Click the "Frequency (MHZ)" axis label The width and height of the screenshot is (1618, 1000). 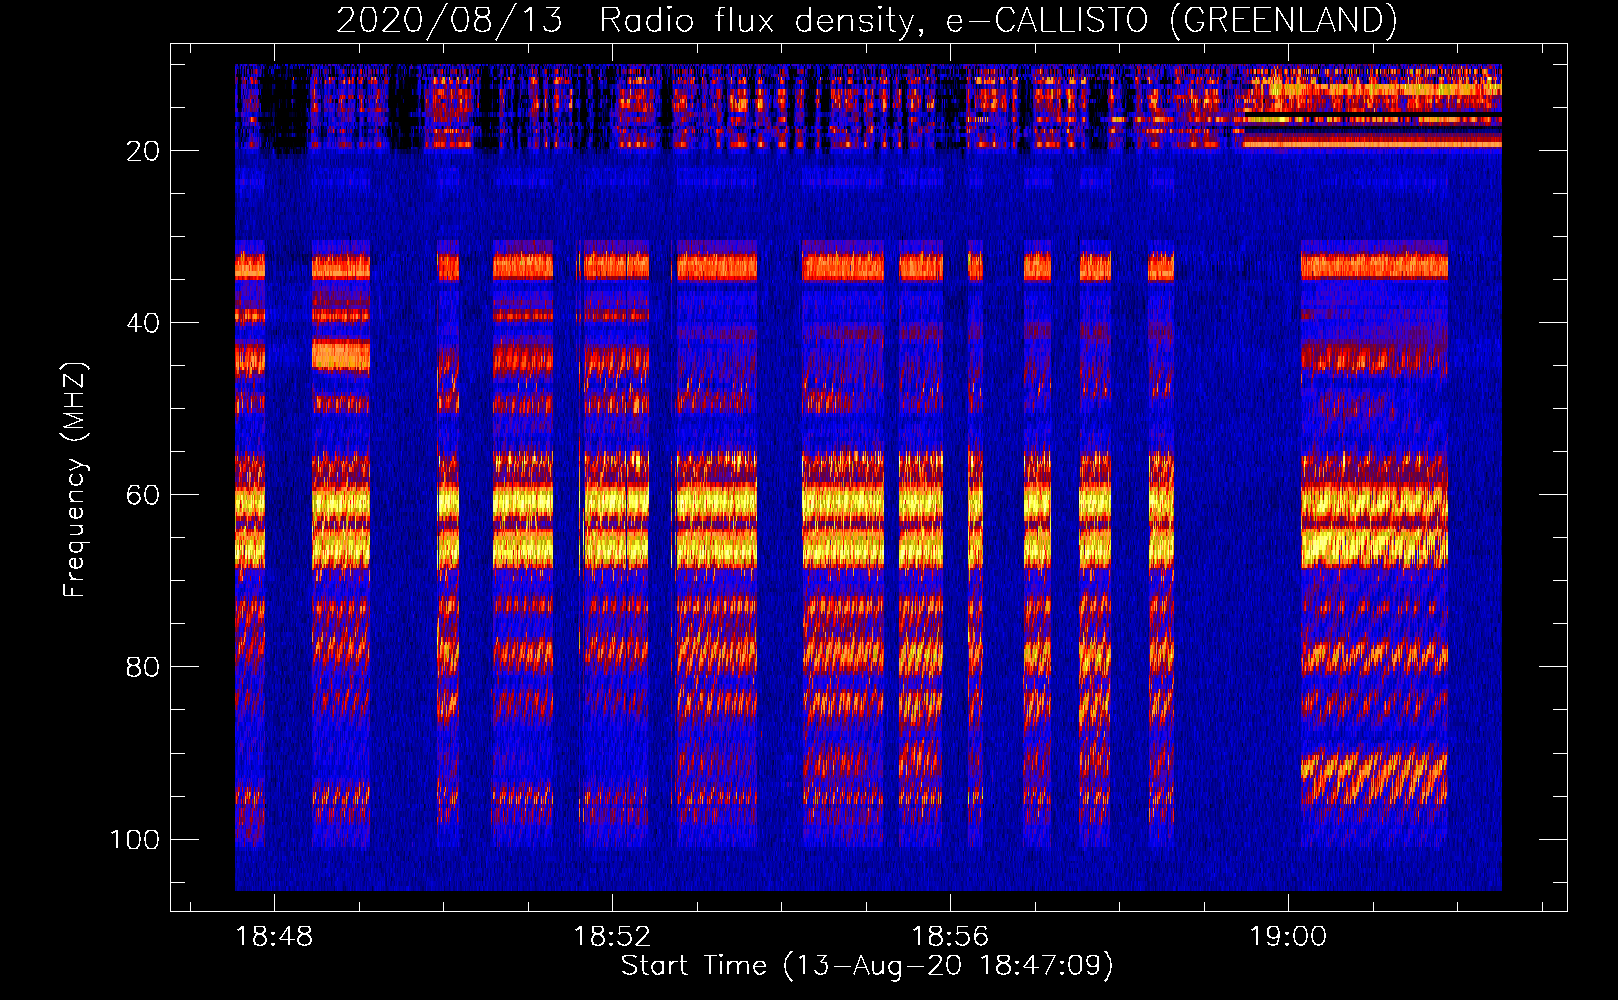[75, 479]
